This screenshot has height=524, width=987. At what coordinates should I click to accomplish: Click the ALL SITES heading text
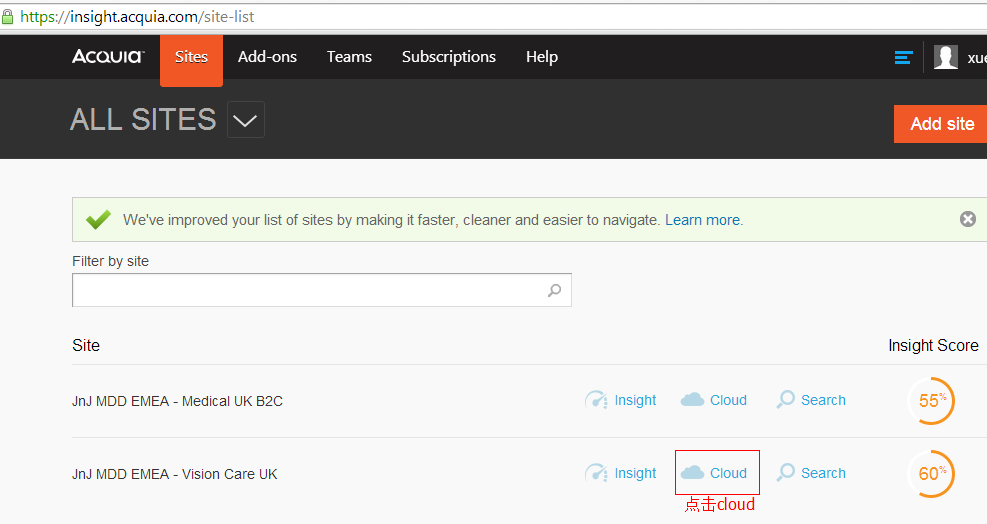[x=143, y=120]
